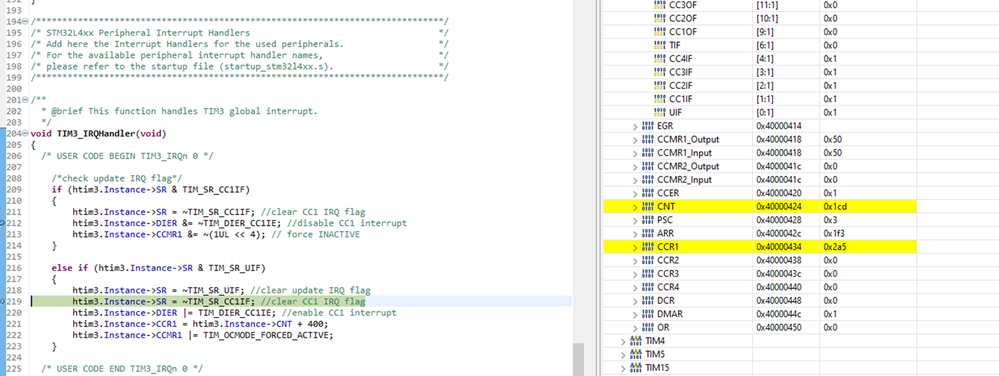
Task: Click the CNT register icon
Action: click(647, 206)
